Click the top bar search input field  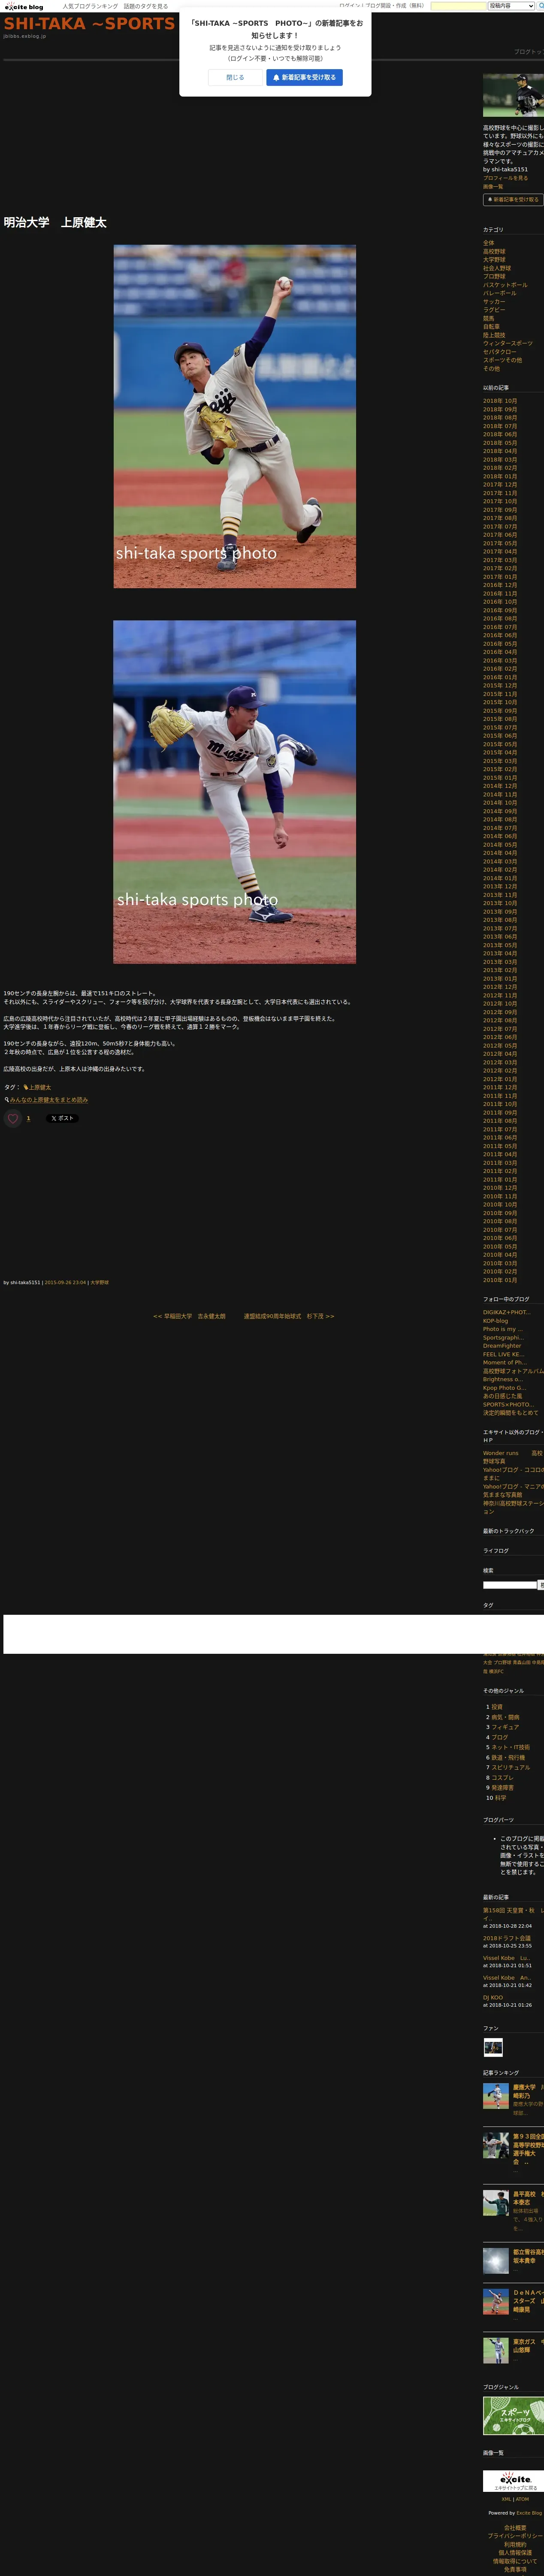[458, 6]
